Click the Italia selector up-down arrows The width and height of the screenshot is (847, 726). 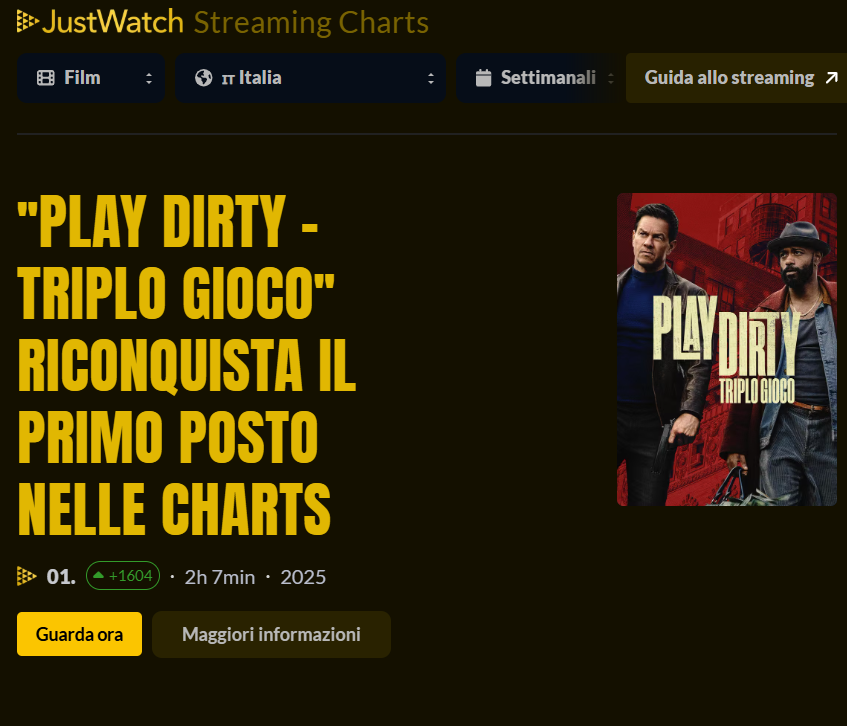[x=431, y=79]
